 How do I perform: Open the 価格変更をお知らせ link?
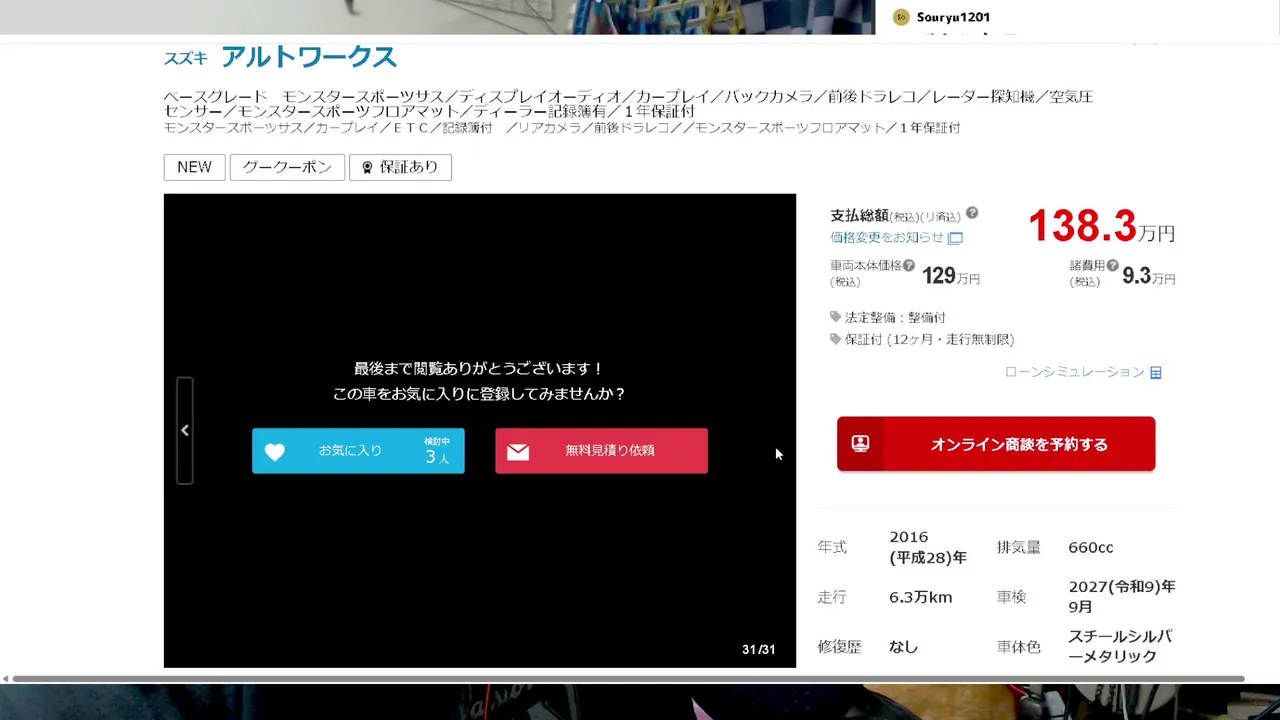[x=887, y=237]
